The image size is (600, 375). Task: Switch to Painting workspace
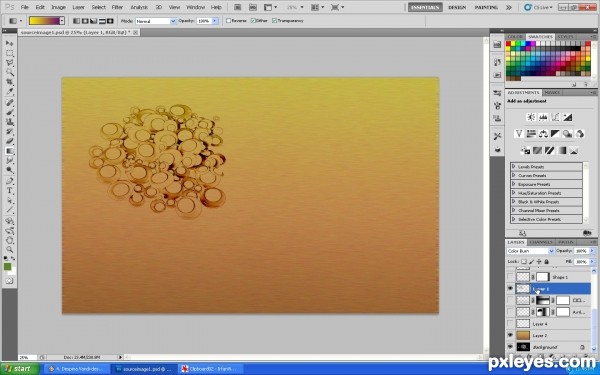[486, 7]
